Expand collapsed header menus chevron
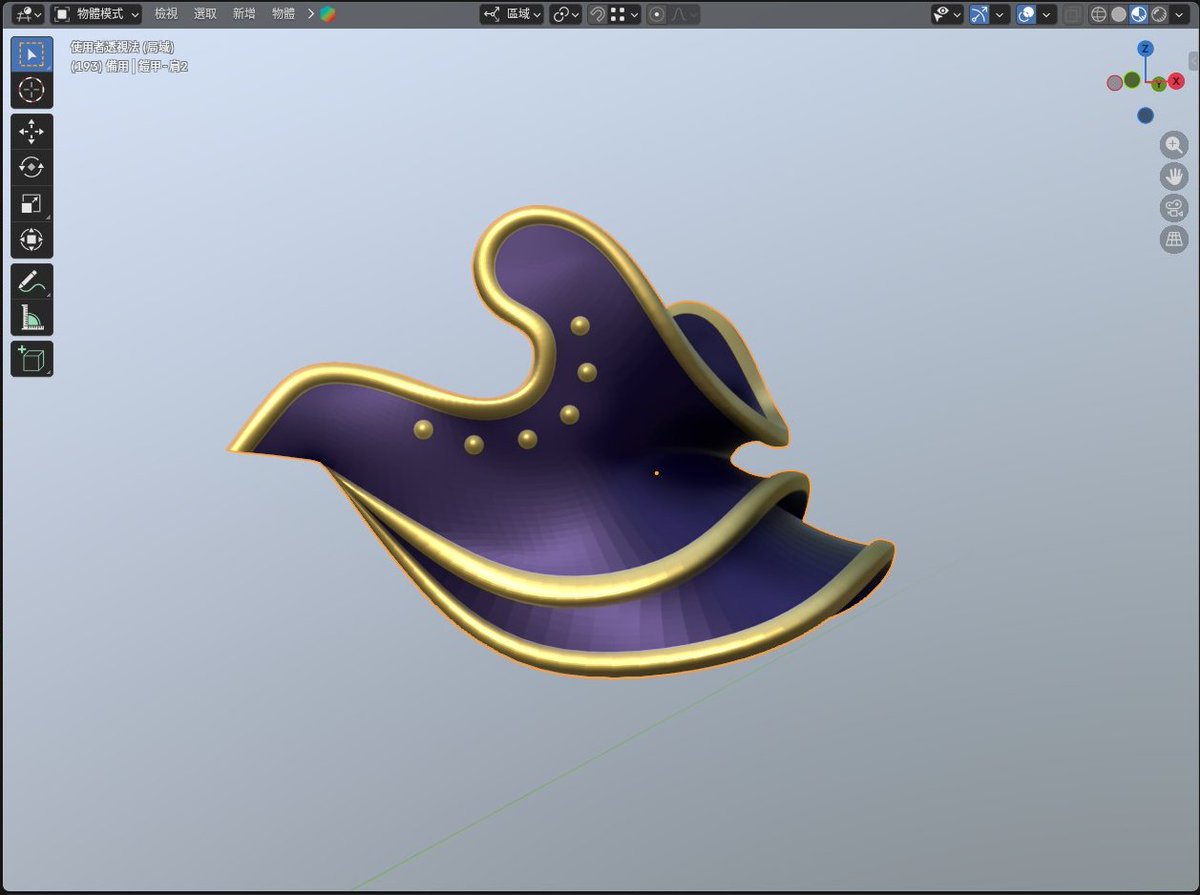Image resolution: width=1200 pixels, height=895 pixels. point(311,14)
